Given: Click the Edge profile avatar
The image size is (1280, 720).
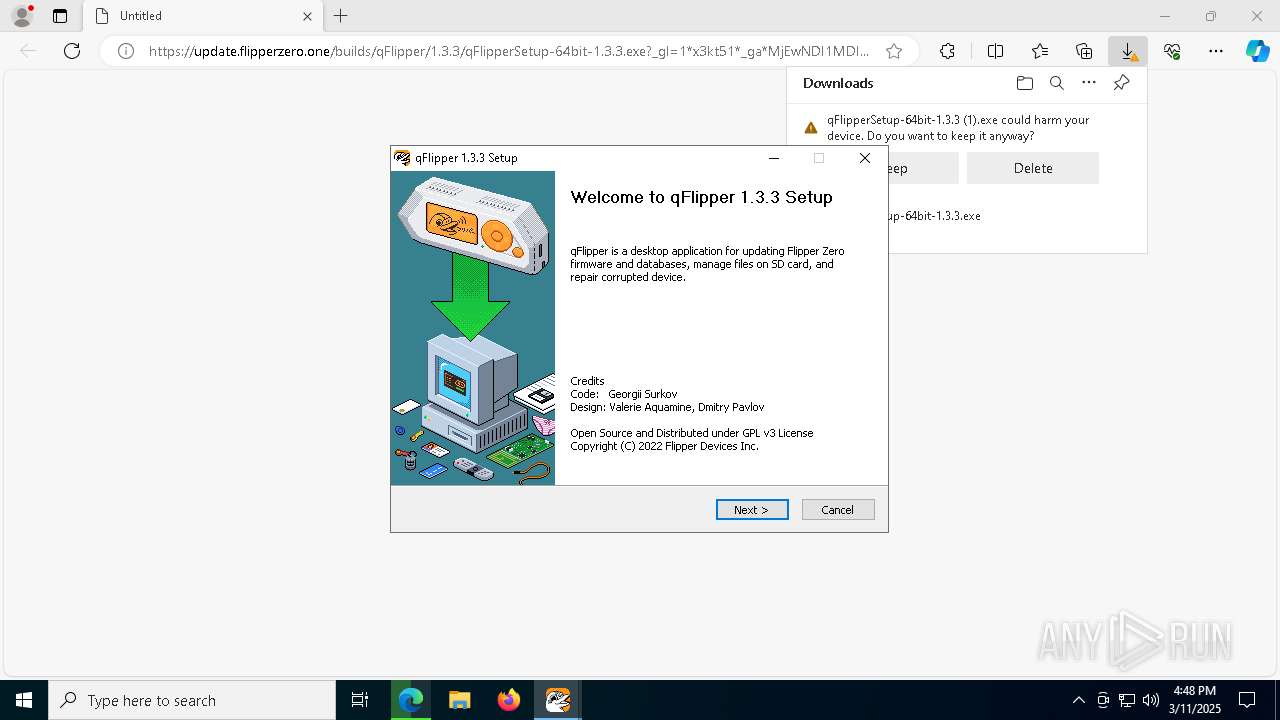Looking at the screenshot, I should point(21,16).
